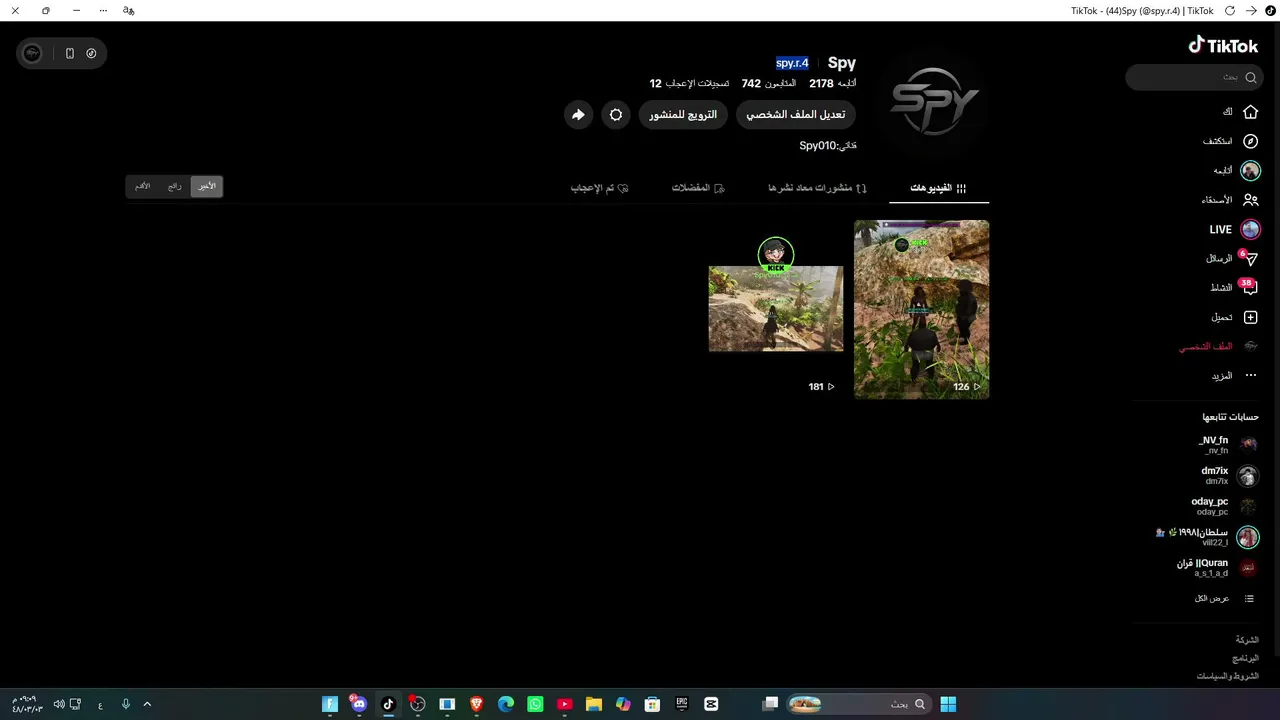Sort videos by Oldest (الأقدم)

[143, 186]
